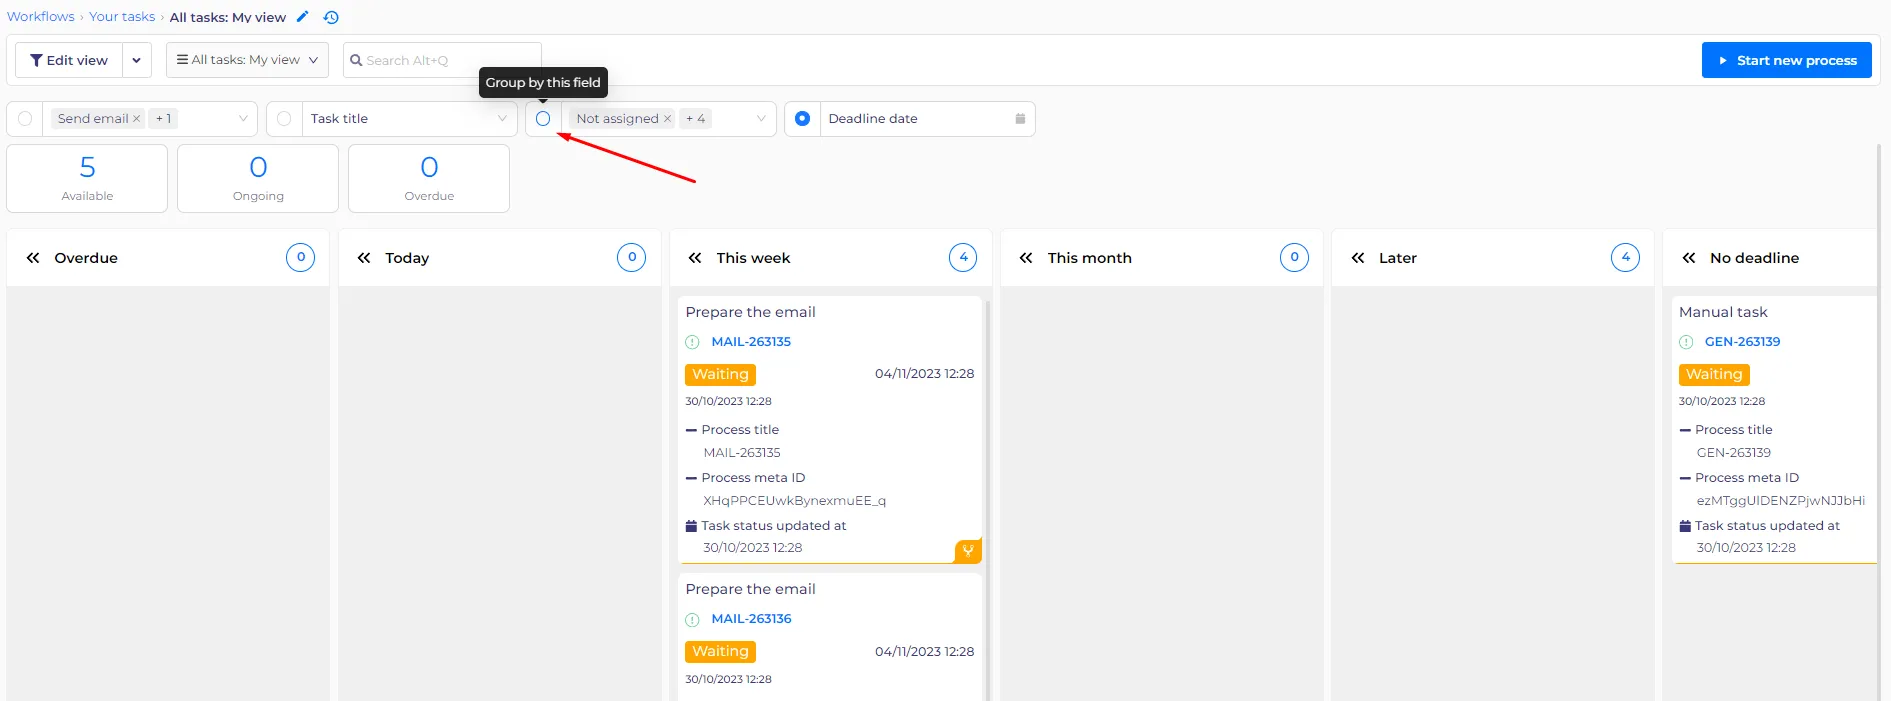Click the orange branch icon on MAIL-263135 card
The height and width of the screenshot is (701, 1891).
point(968,551)
